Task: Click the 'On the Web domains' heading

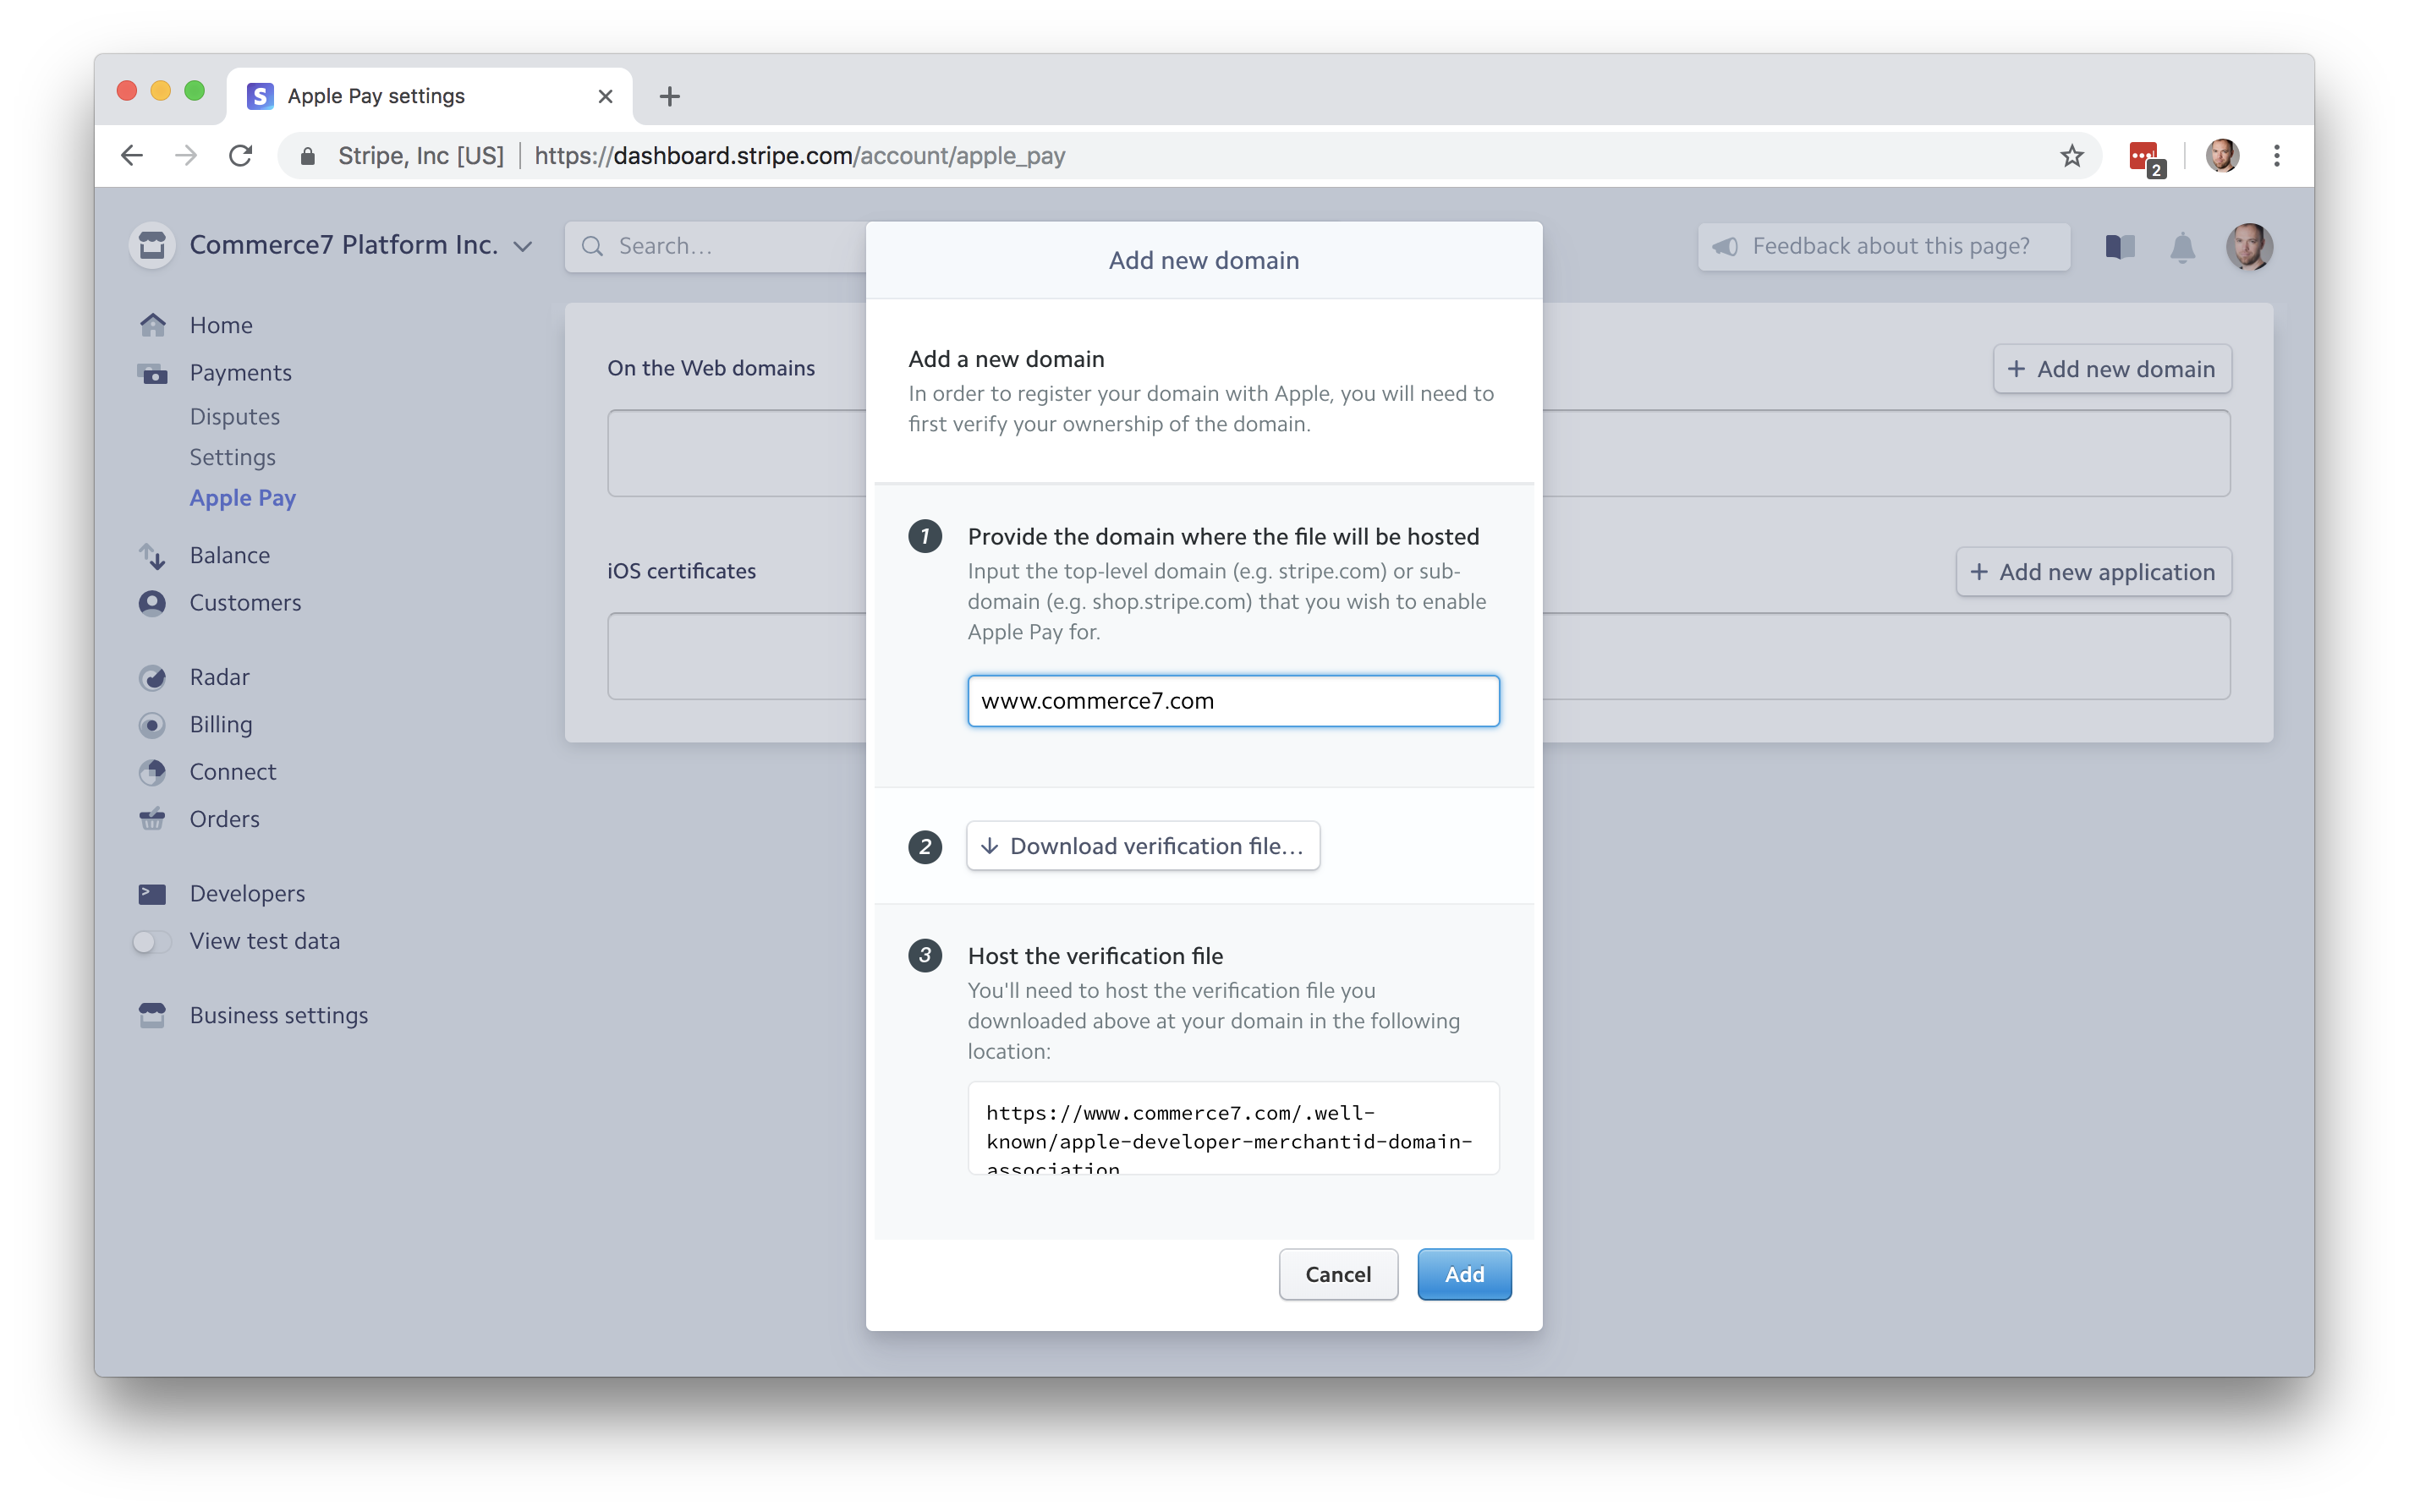Action: [710, 368]
